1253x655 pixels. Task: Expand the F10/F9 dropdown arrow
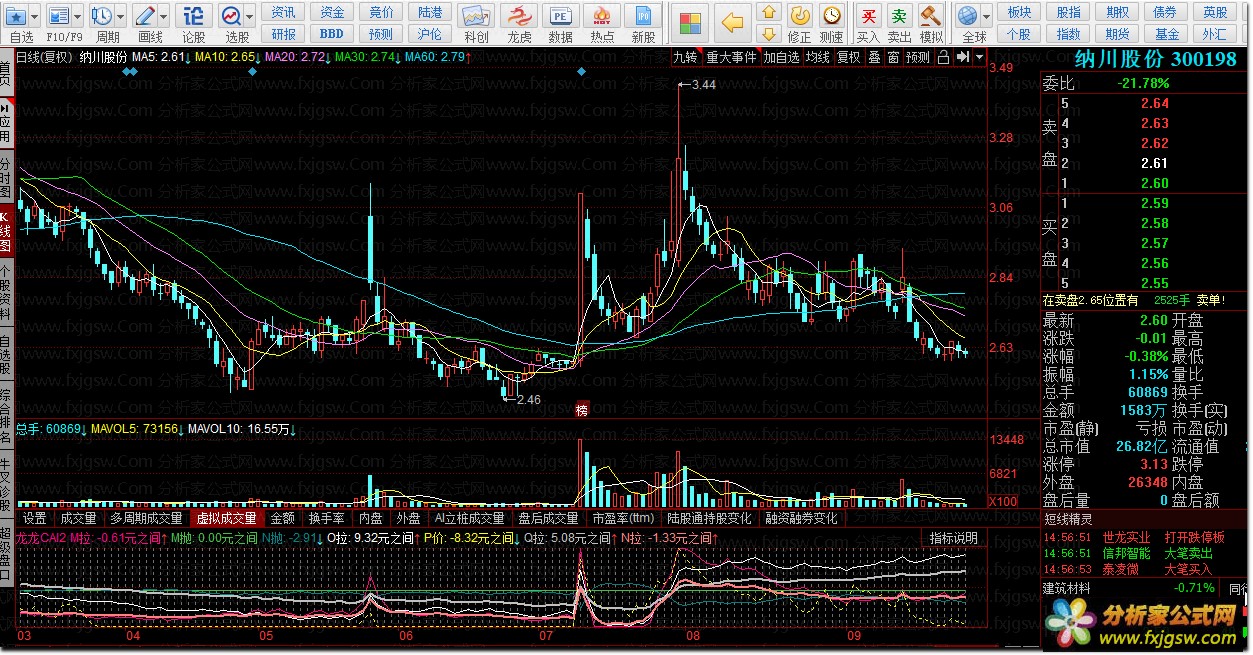tap(79, 16)
